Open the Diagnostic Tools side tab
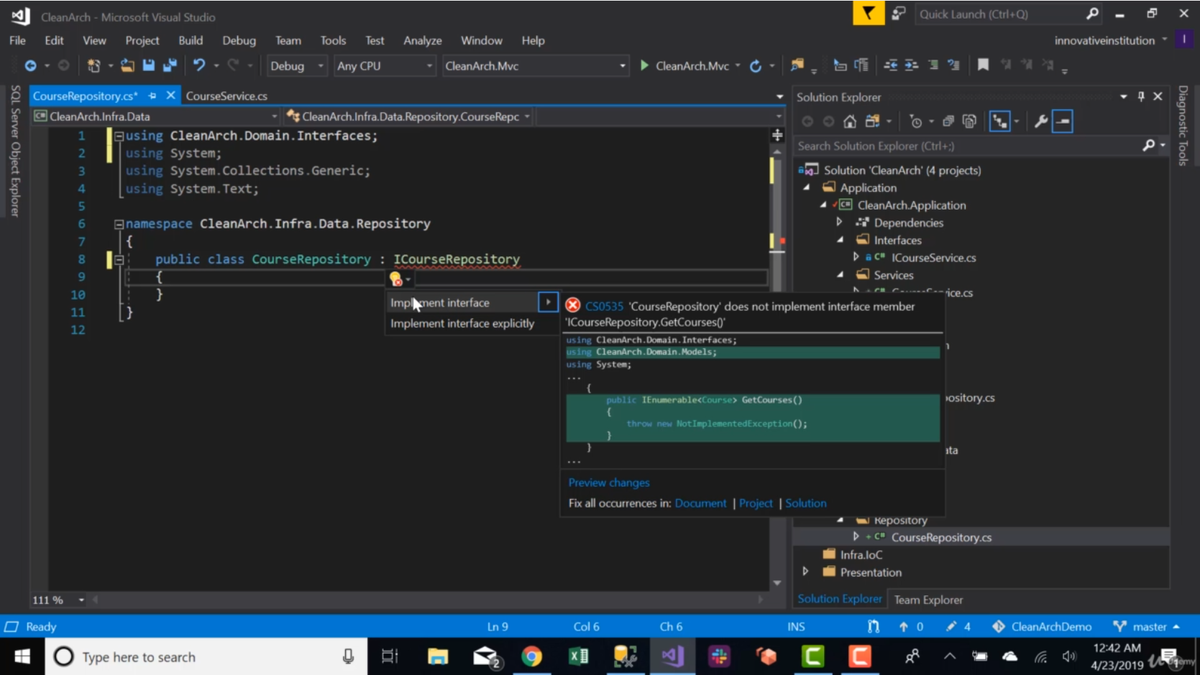 pyautogui.click(x=1183, y=125)
